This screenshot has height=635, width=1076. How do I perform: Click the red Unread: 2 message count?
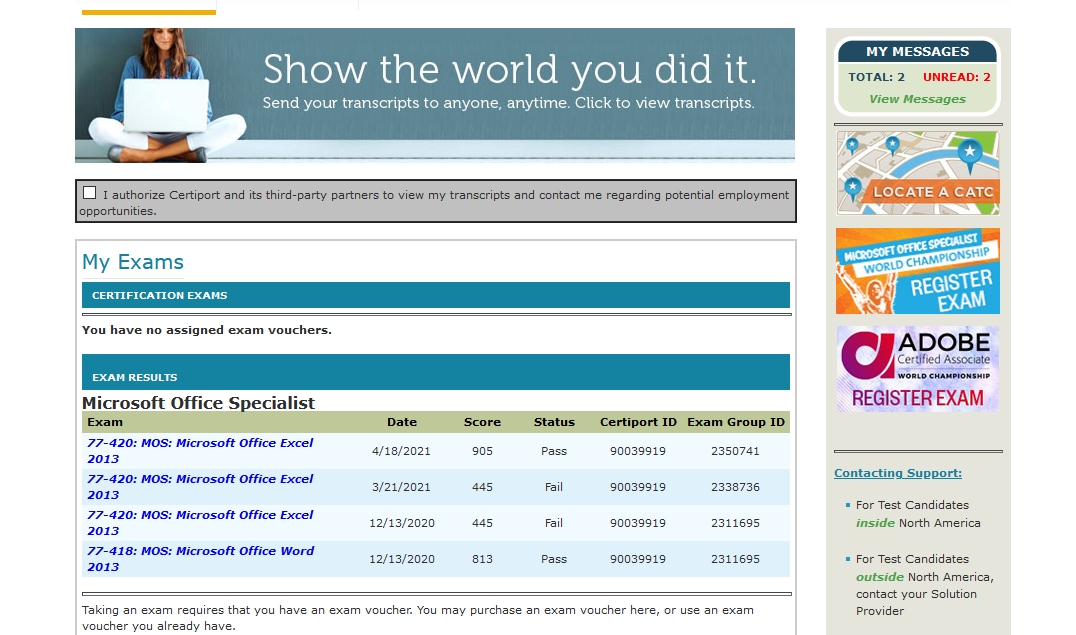click(x=956, y=77)
